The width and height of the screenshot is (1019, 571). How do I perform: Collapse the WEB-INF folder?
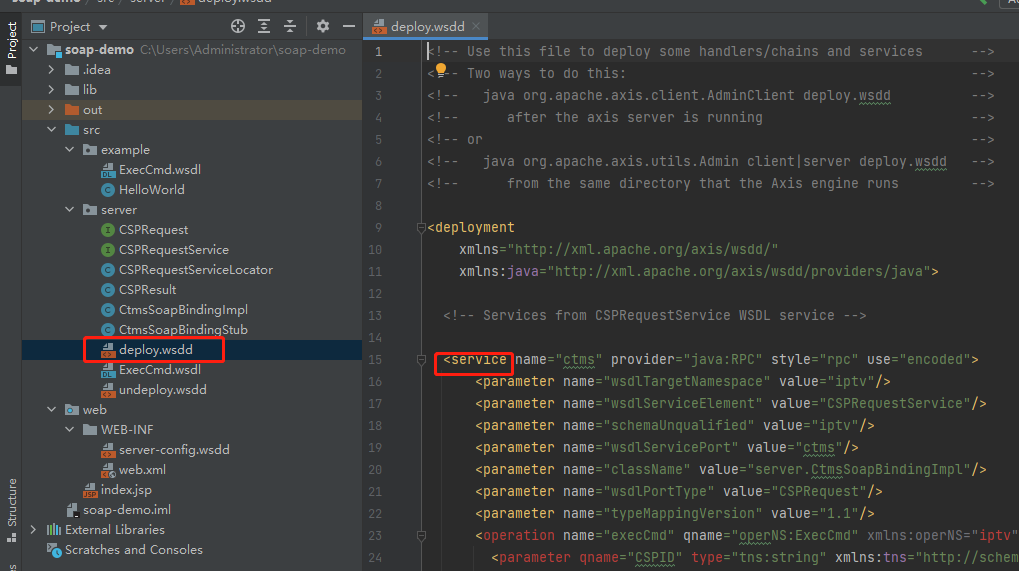click(70, 429)
